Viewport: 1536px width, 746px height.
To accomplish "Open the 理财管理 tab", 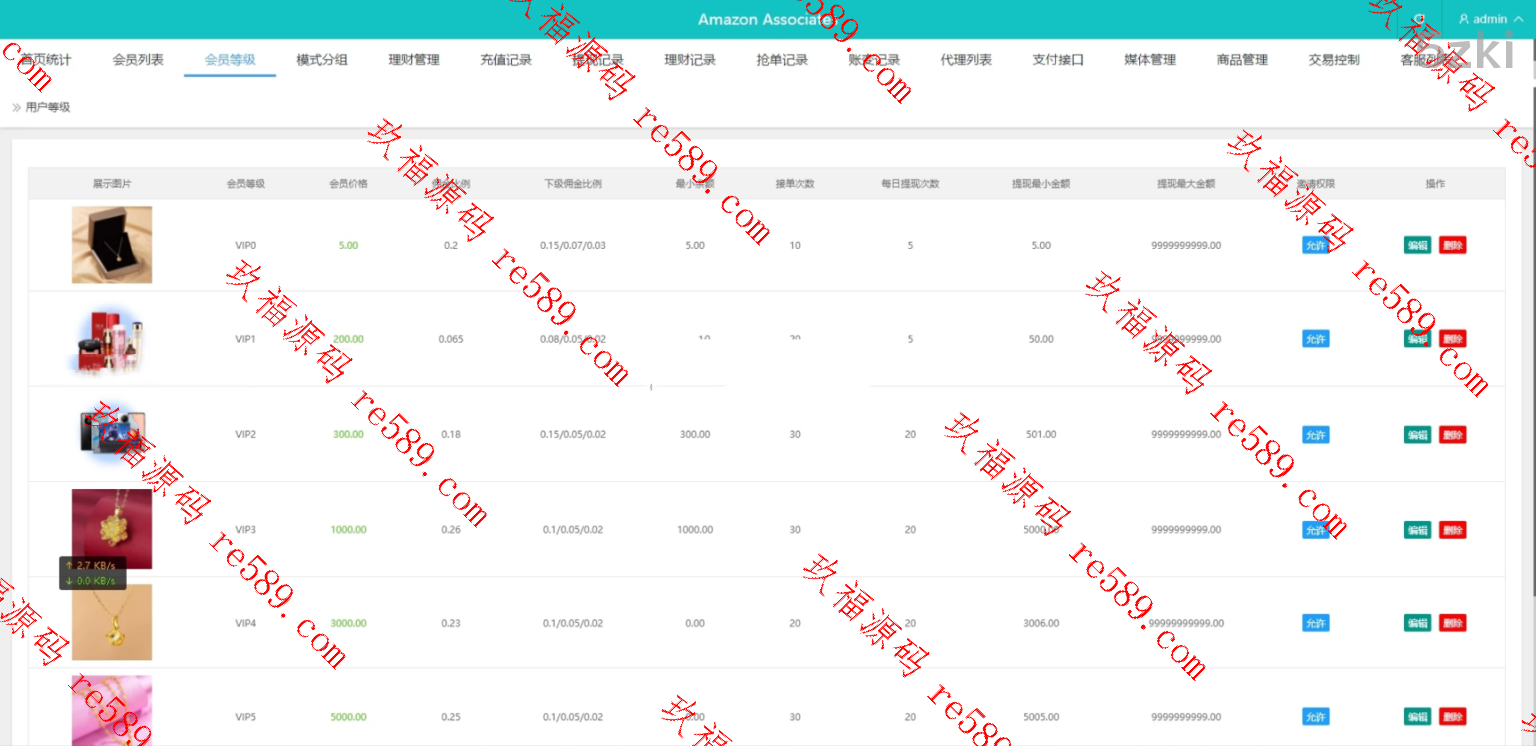I will coord(414,60).
